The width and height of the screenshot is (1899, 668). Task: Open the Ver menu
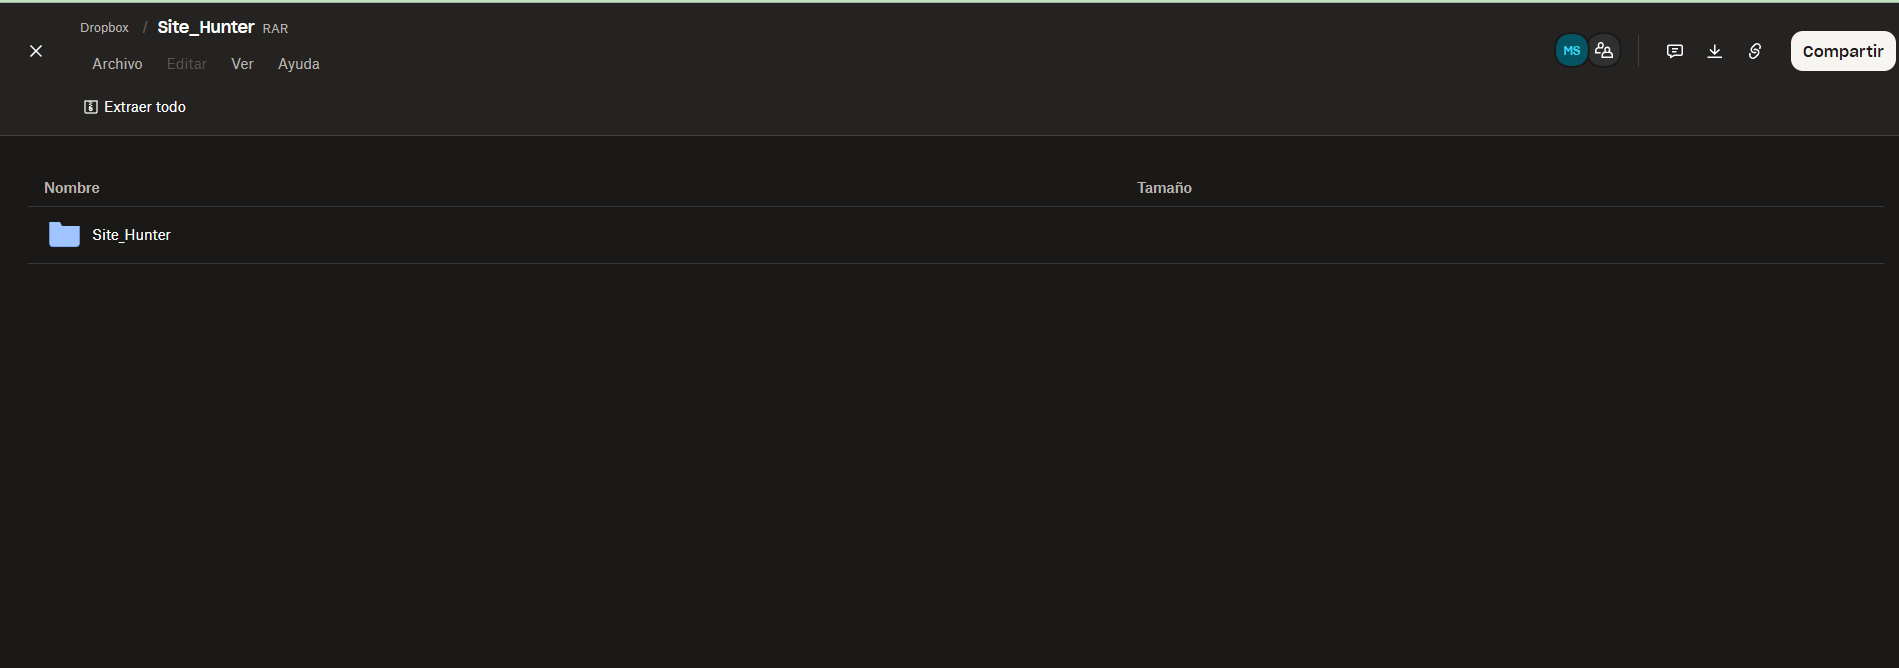(x=242, y=63)
